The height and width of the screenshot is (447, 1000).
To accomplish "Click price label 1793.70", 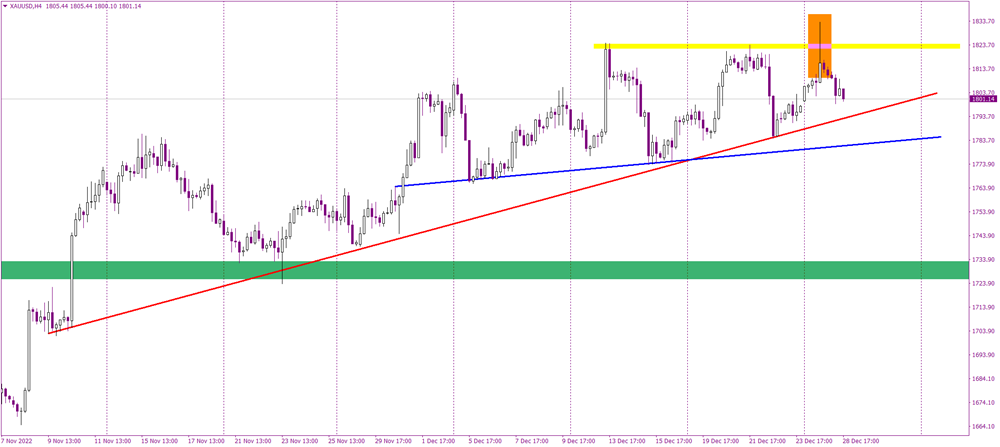I will pos(982,117).
